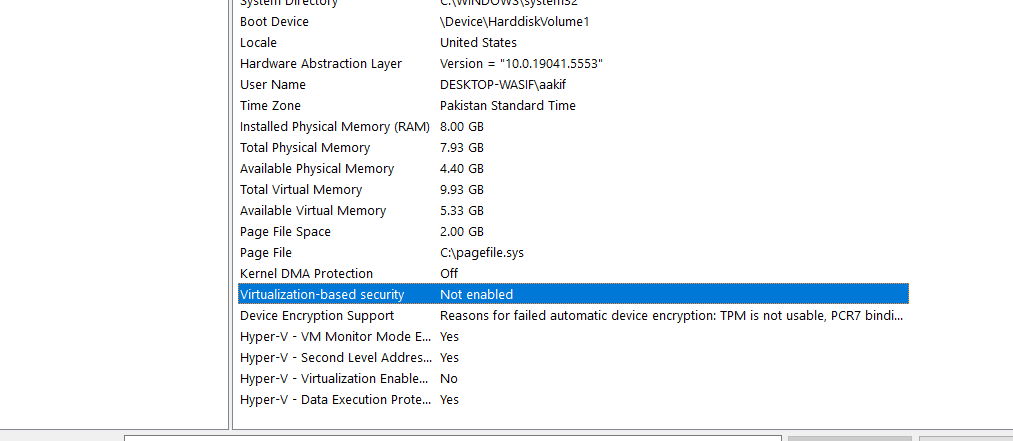The width and height of the screenshot is (1013, 441).
Task: Select Hyper-V Data Execution Protection row
Action: coord(335,400)
